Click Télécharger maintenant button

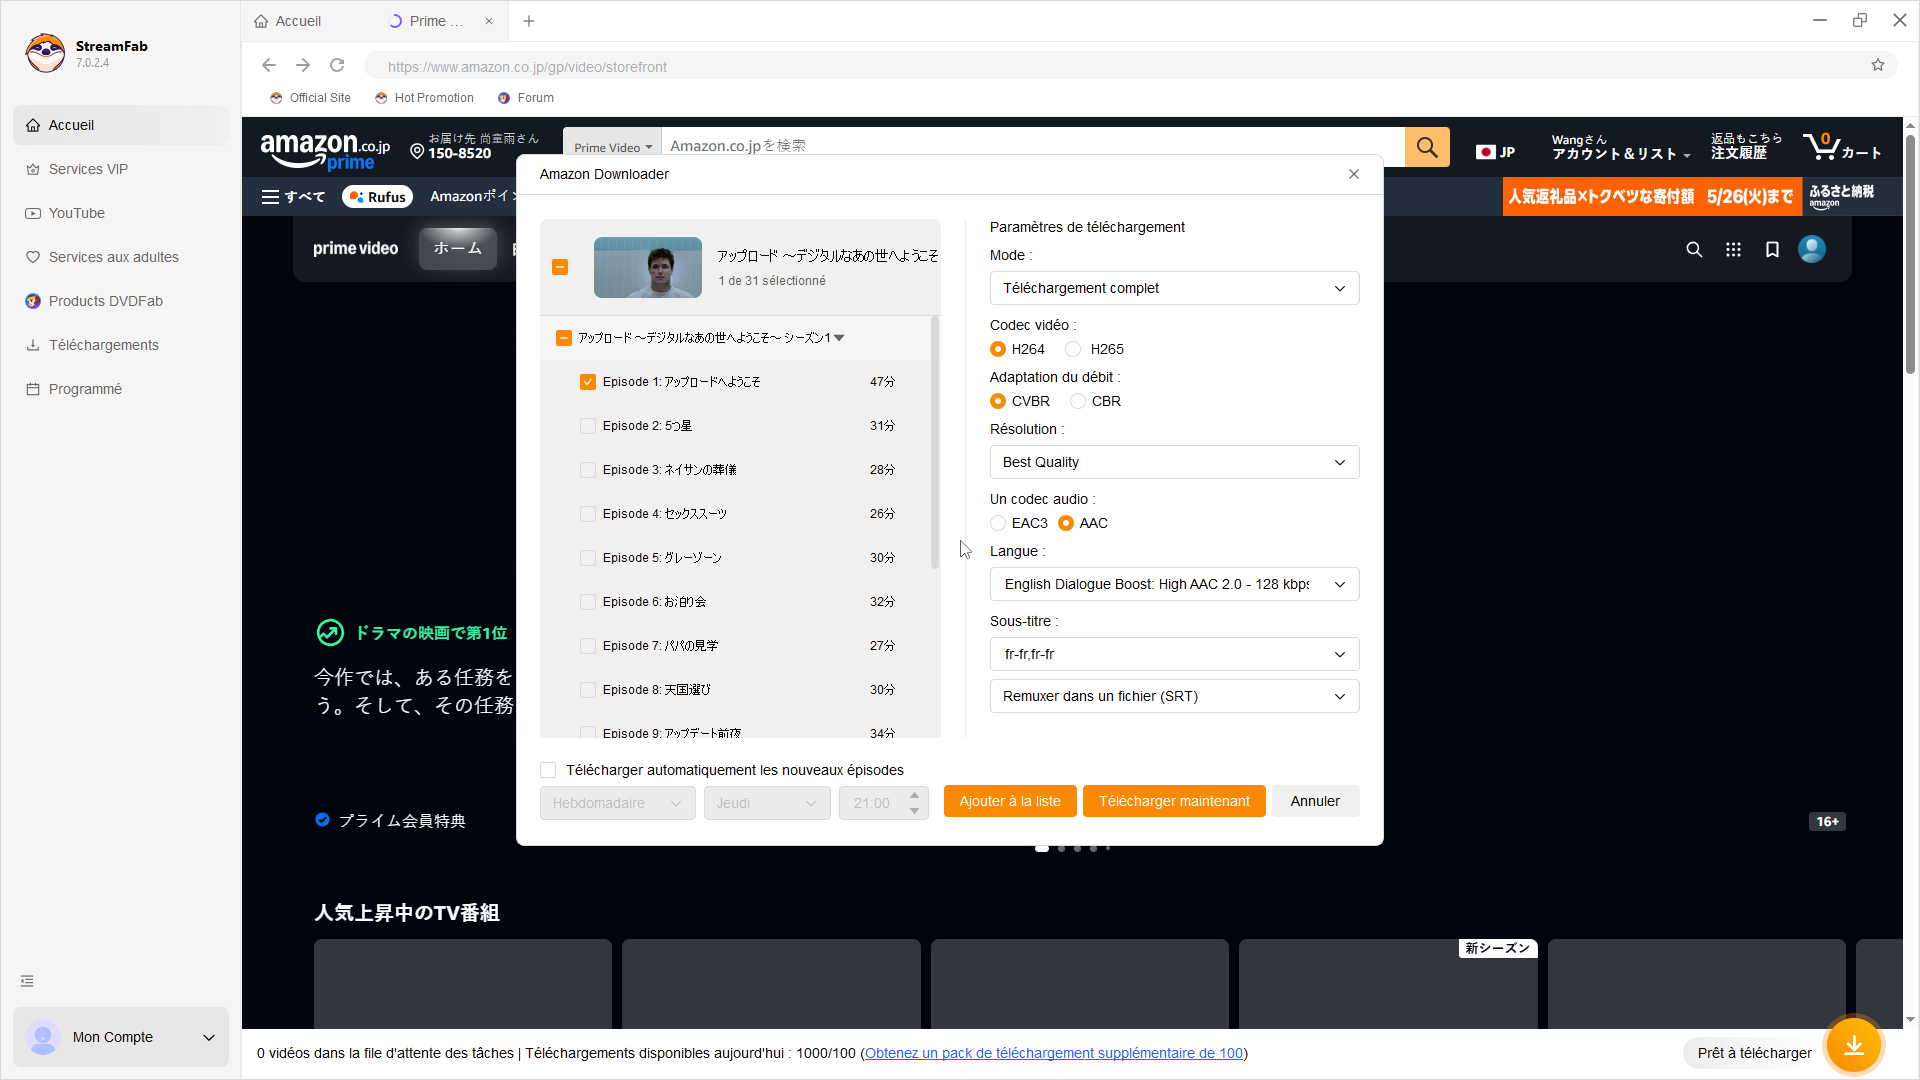[x=1174, y=801]
